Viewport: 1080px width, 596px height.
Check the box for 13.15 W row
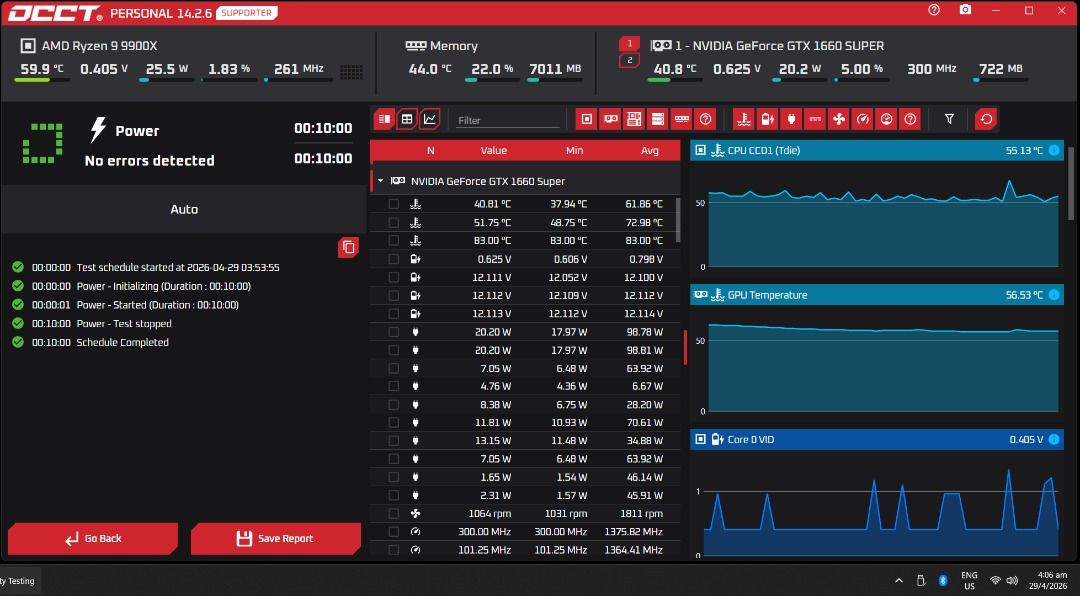[393, 440]
